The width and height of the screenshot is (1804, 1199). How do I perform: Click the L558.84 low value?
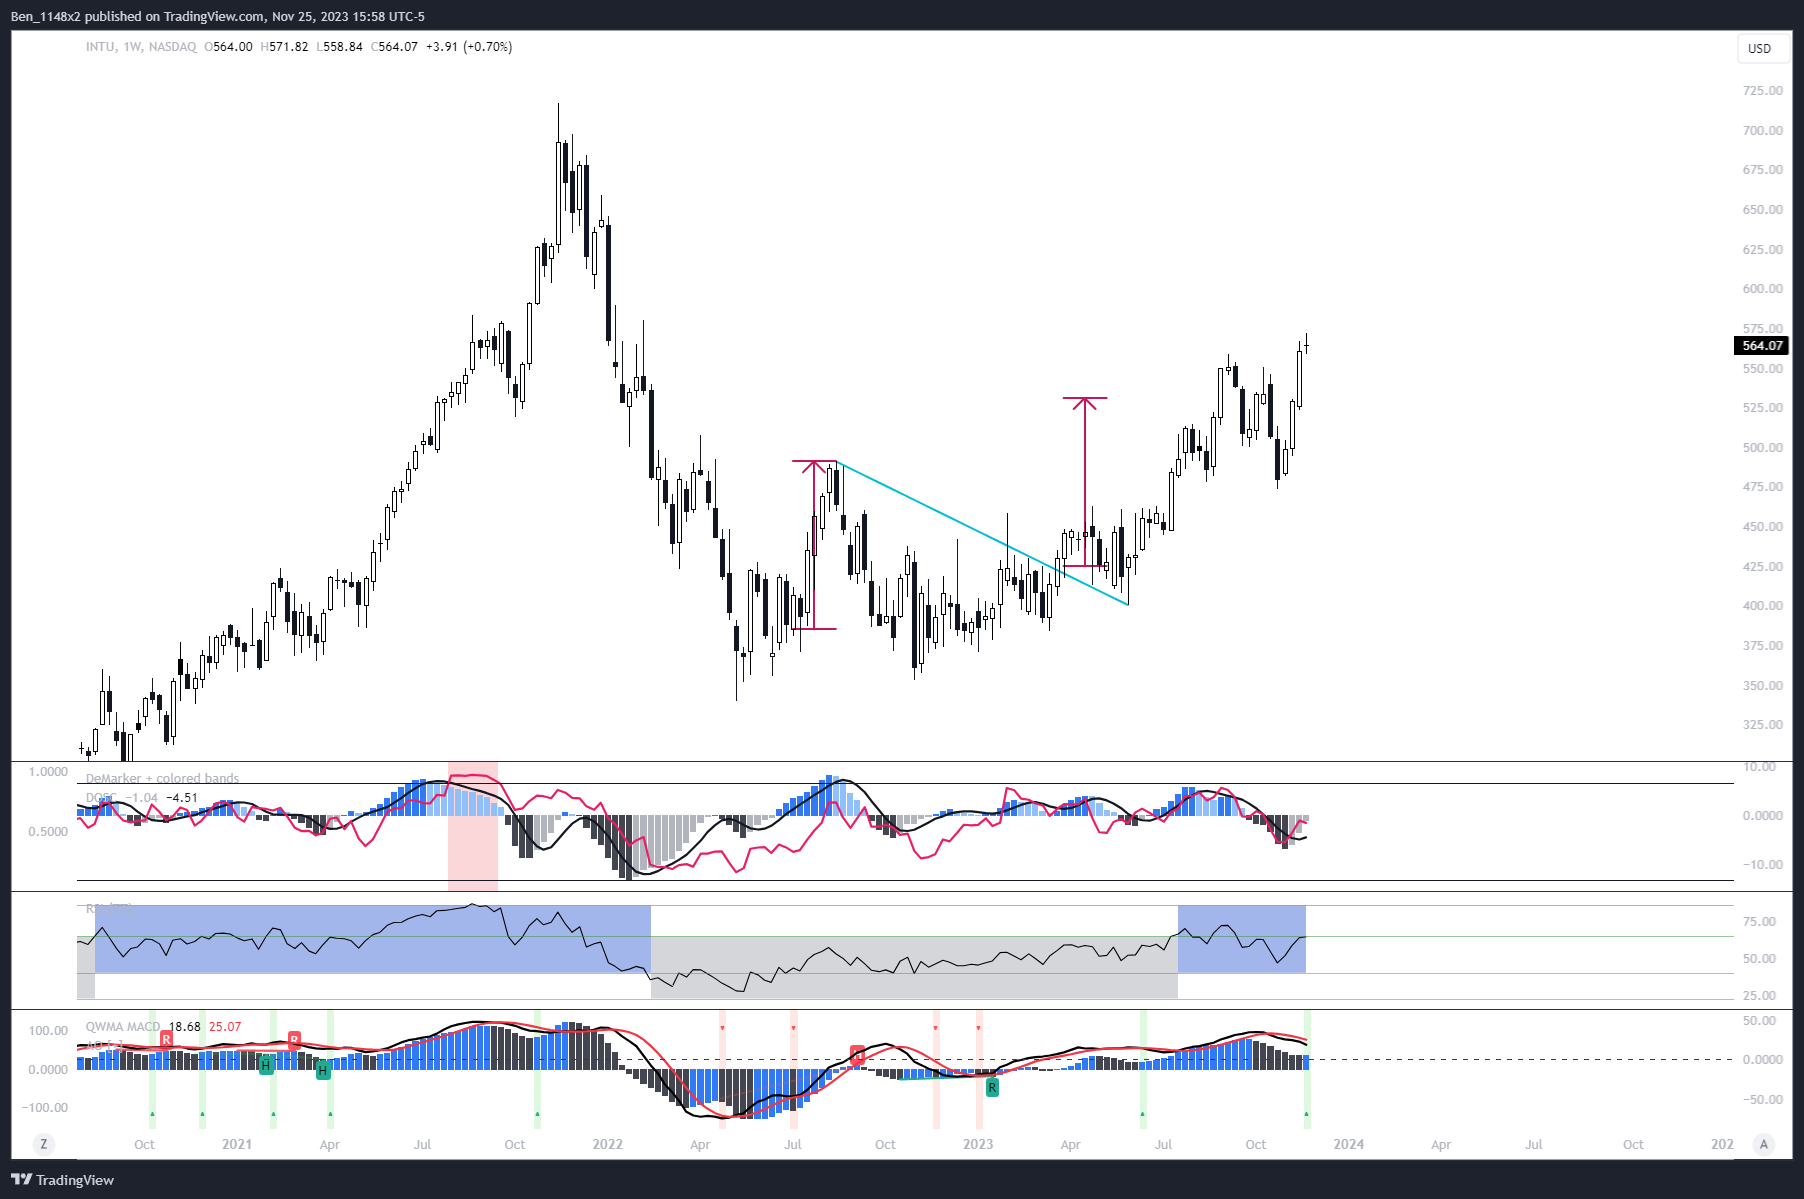[339, 47]
